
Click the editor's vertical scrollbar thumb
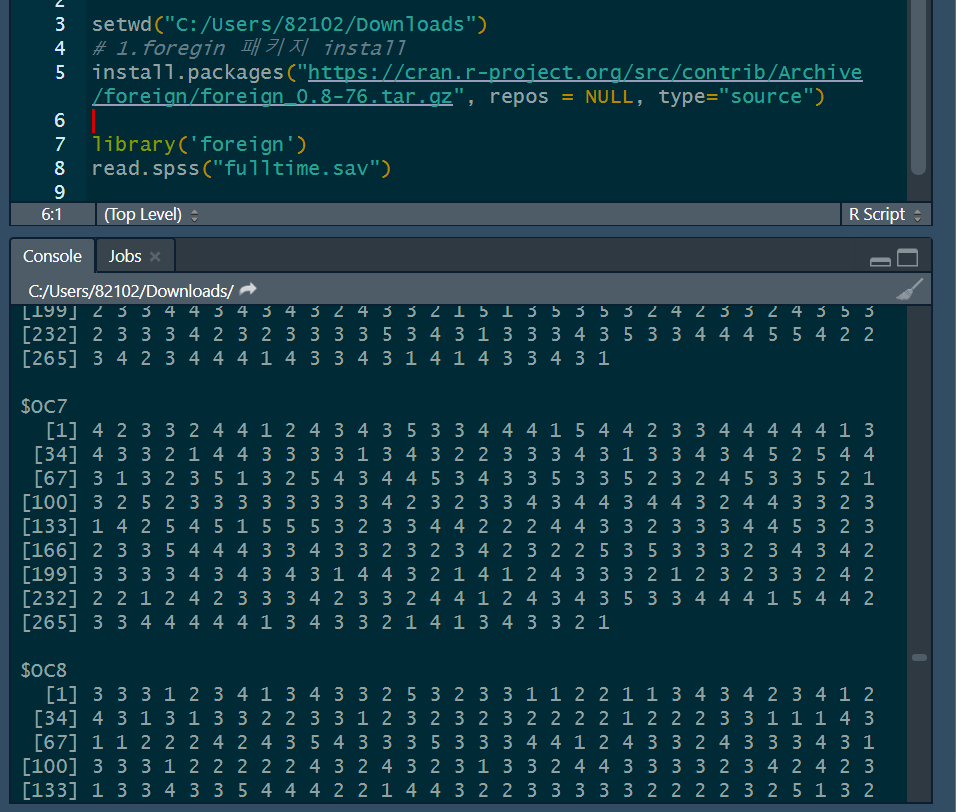[918, 85]
